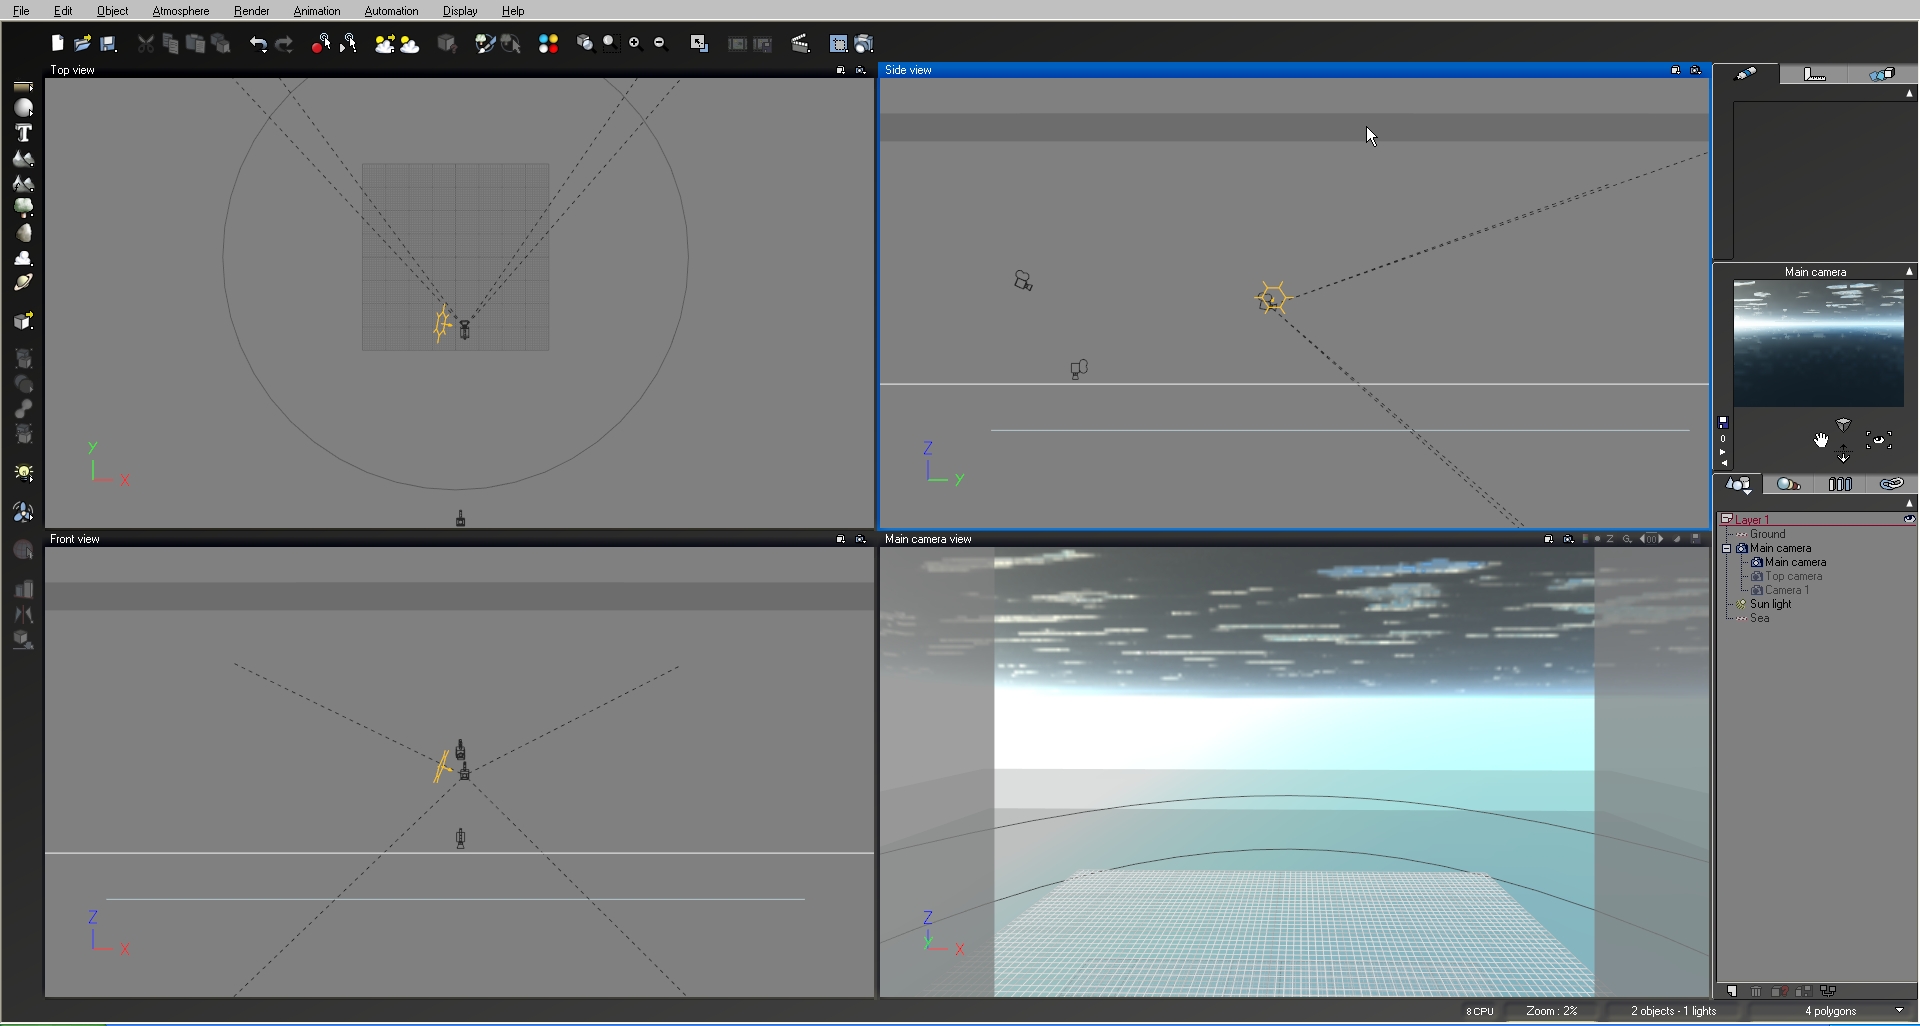1920x1026 pixels.
Task: Select the Ground item in layer tree
Action: coord(1767,534)
